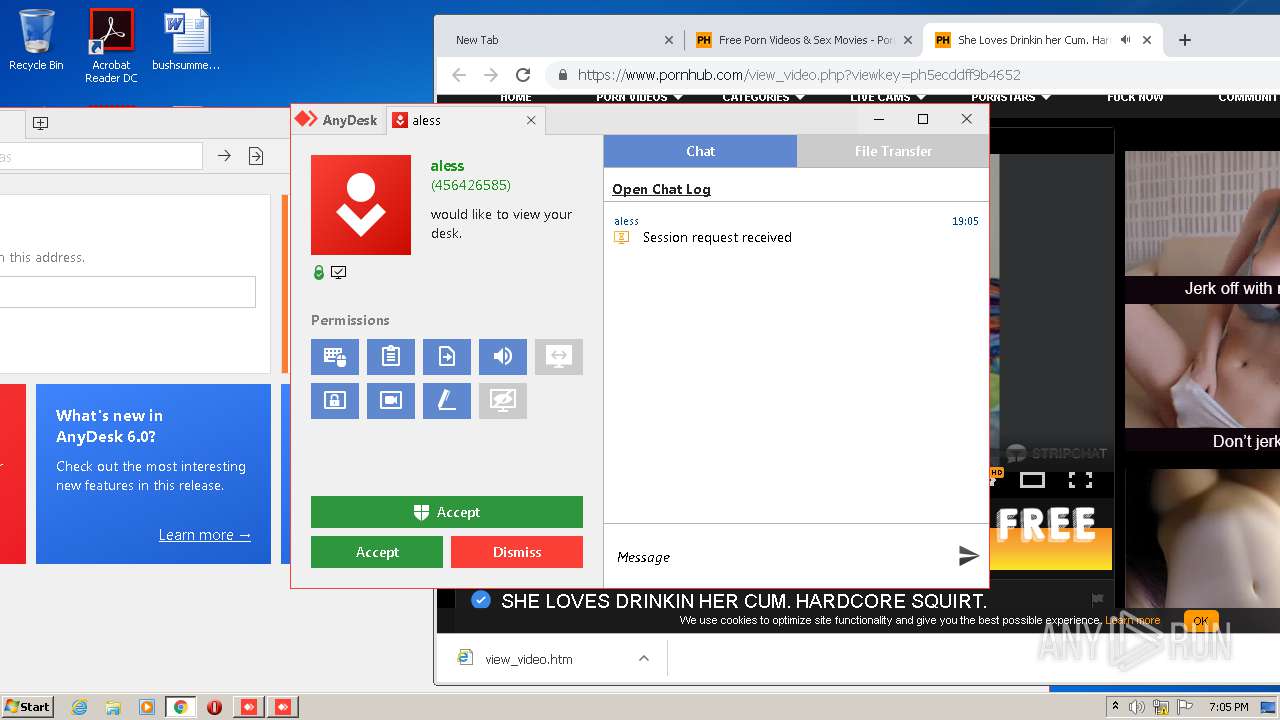Screen dimensions: 1280x720
Task: Open the bushsumme Word document on desktop
Action: tap(186, 40)
